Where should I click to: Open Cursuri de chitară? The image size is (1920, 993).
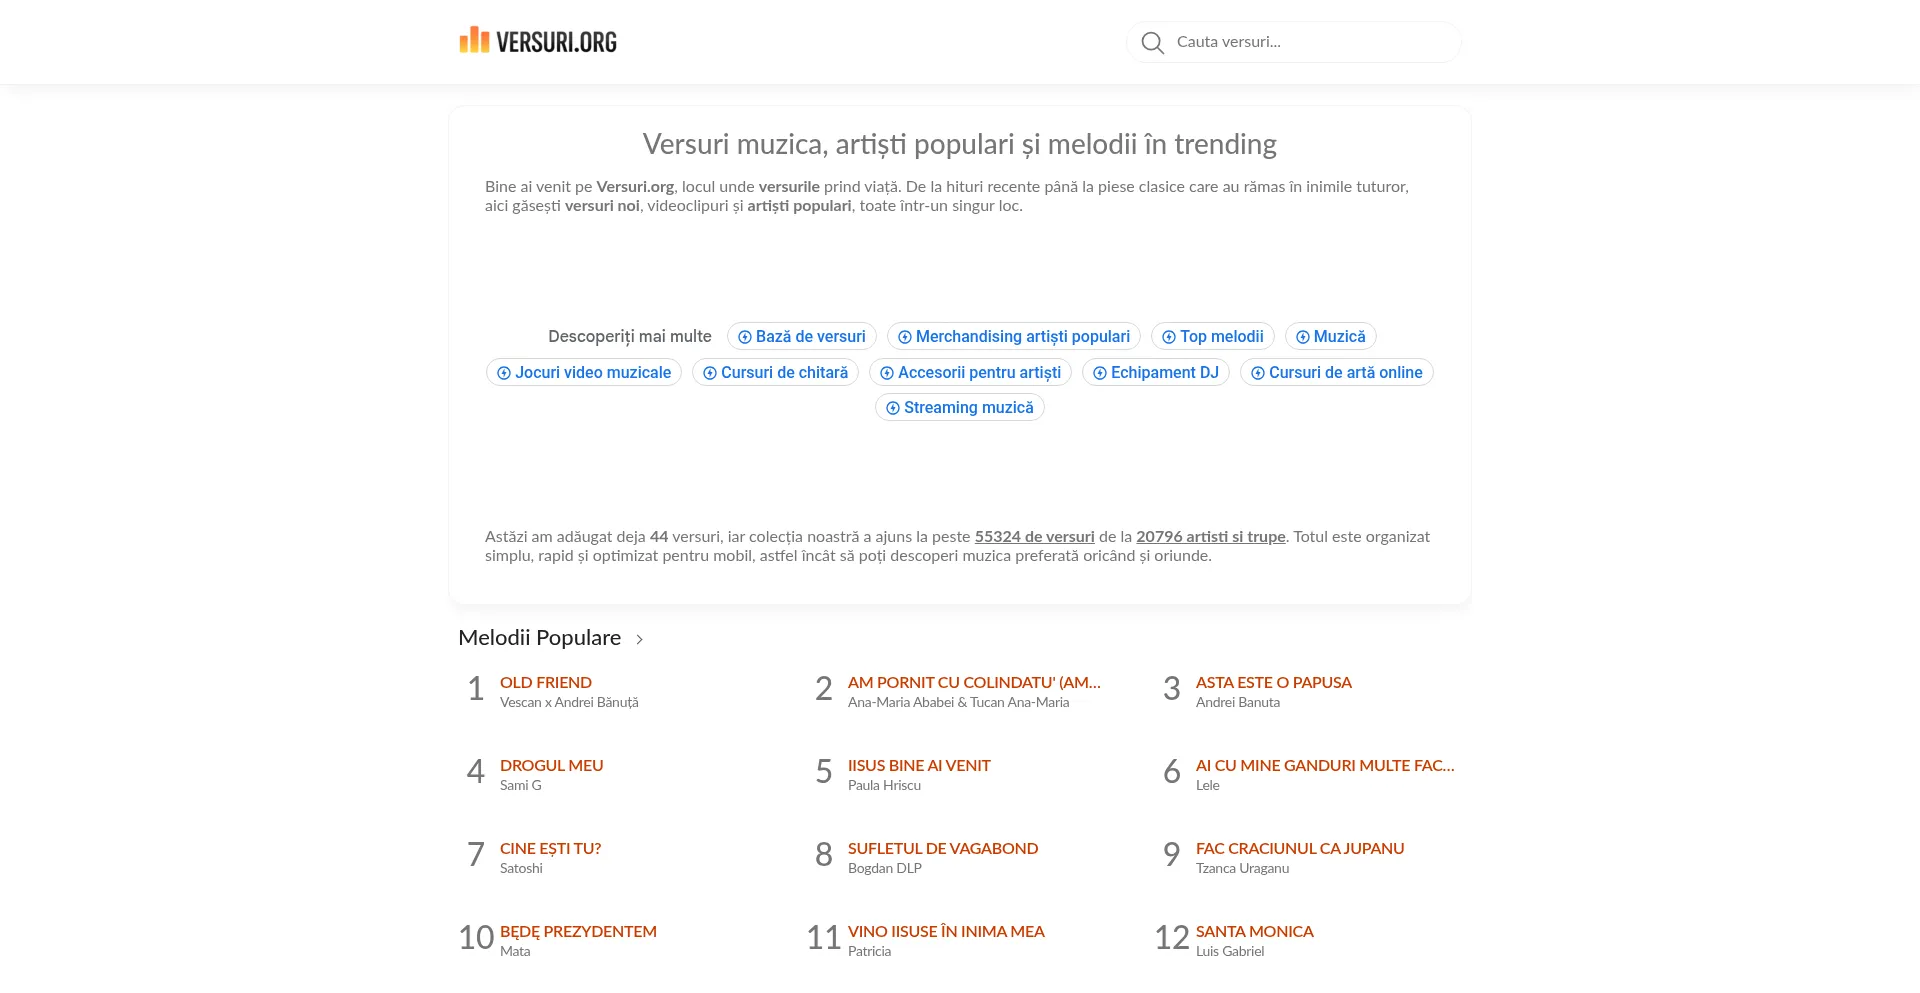click(x=776, y=372)
